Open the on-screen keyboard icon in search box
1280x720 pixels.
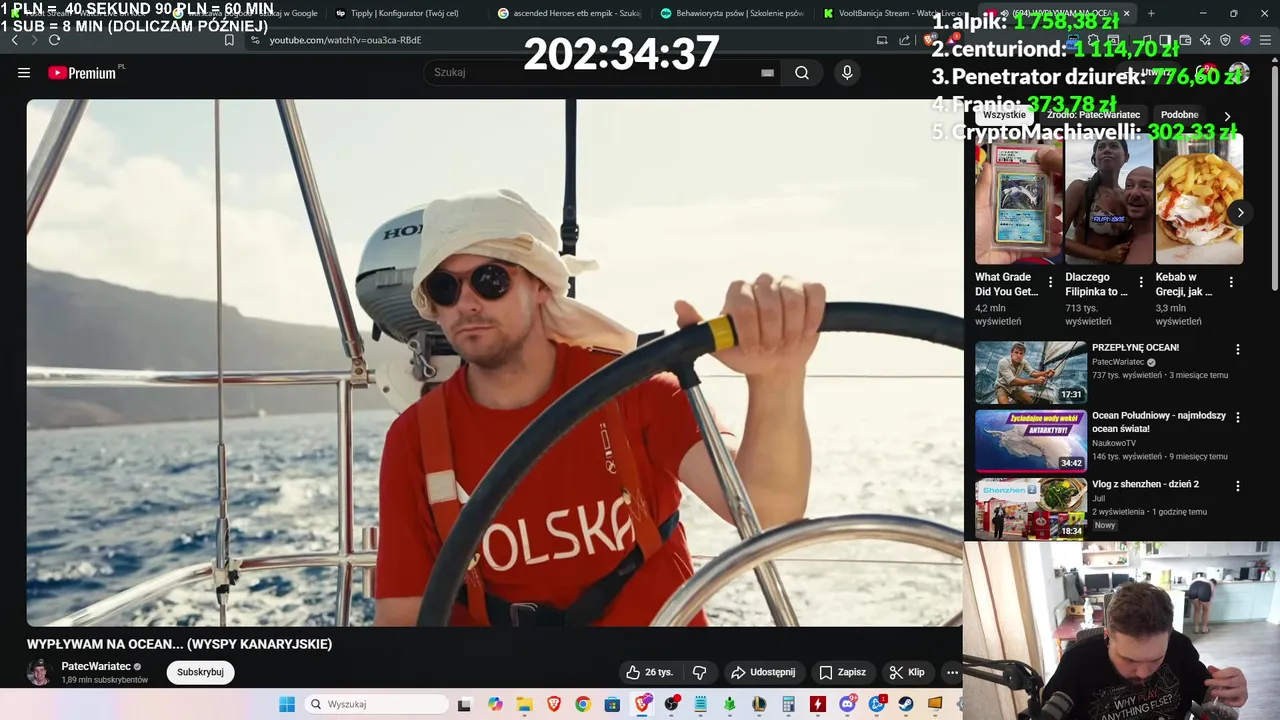[767, 73]
